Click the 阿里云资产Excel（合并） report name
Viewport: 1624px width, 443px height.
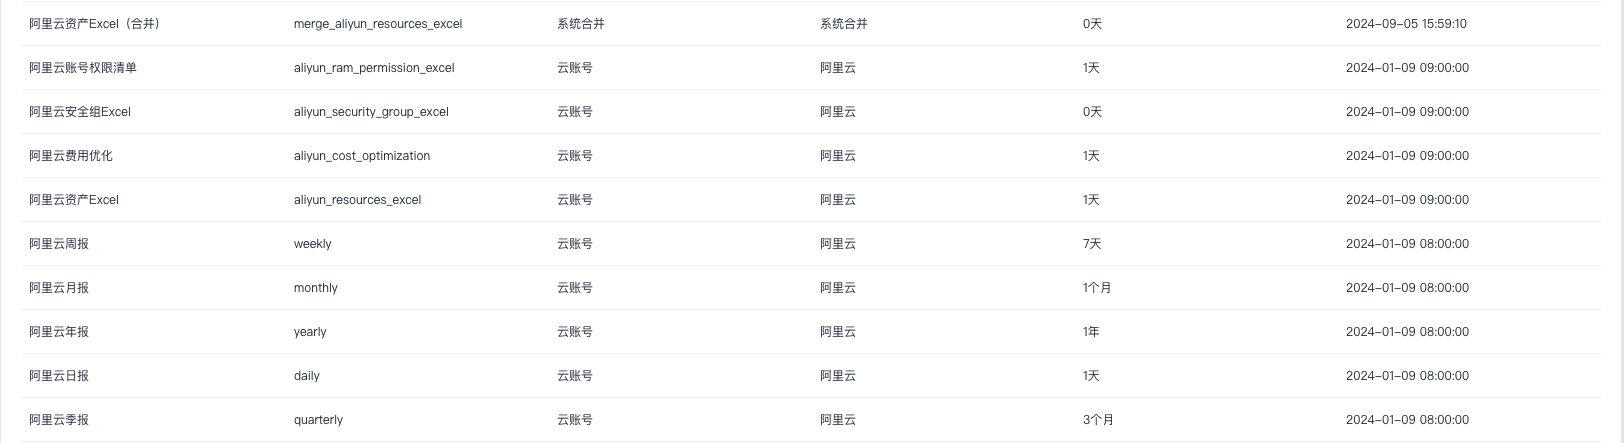pyautogui.click(x=94, y=24)
